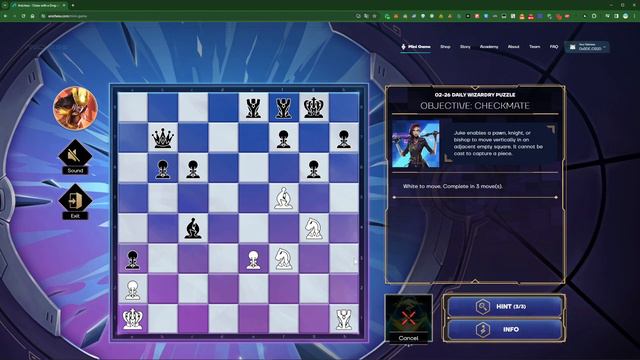Select the black rook on f8

(284, 108)
